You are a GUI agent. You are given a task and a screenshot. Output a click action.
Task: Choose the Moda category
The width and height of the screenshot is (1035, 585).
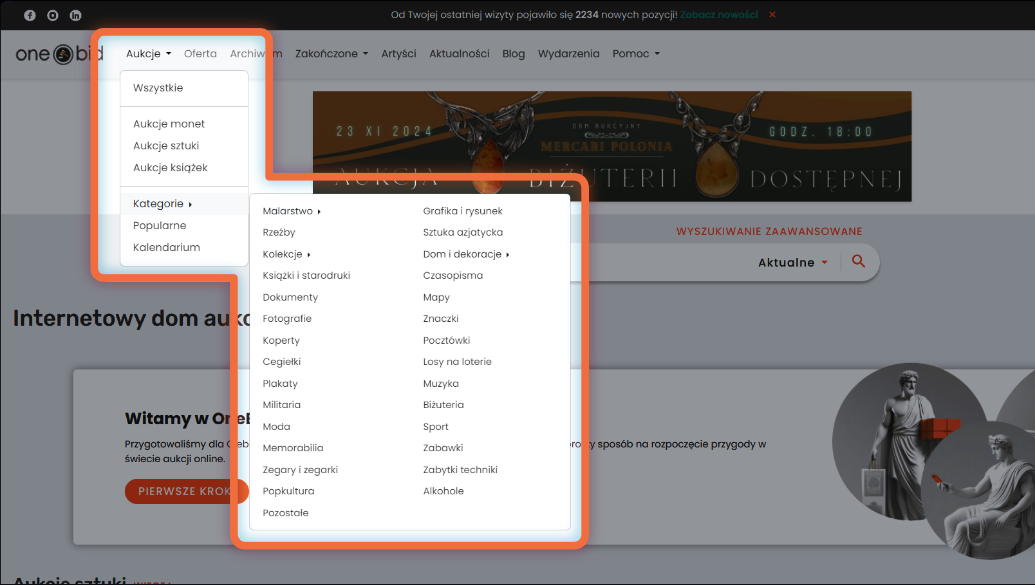(277, 427)
